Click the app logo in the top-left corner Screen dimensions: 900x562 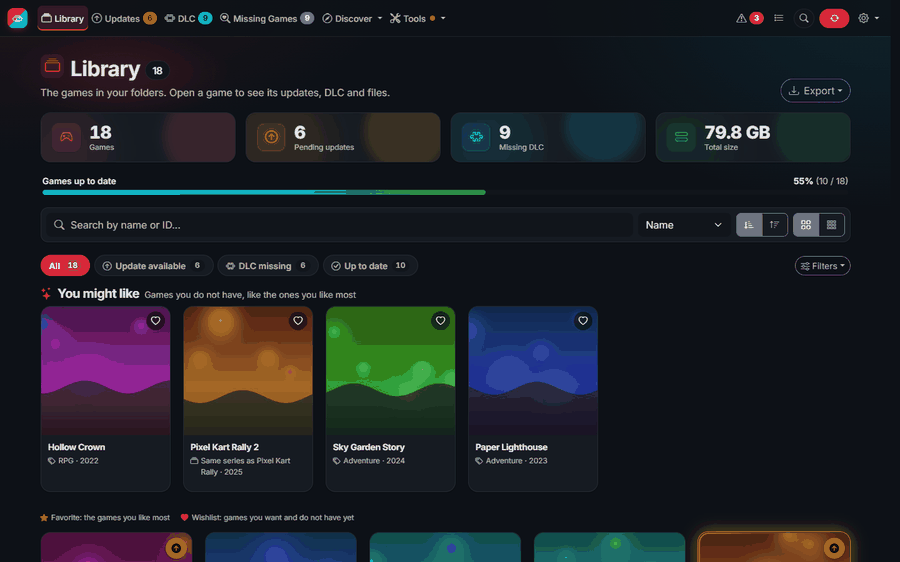[x=18, y=18]
